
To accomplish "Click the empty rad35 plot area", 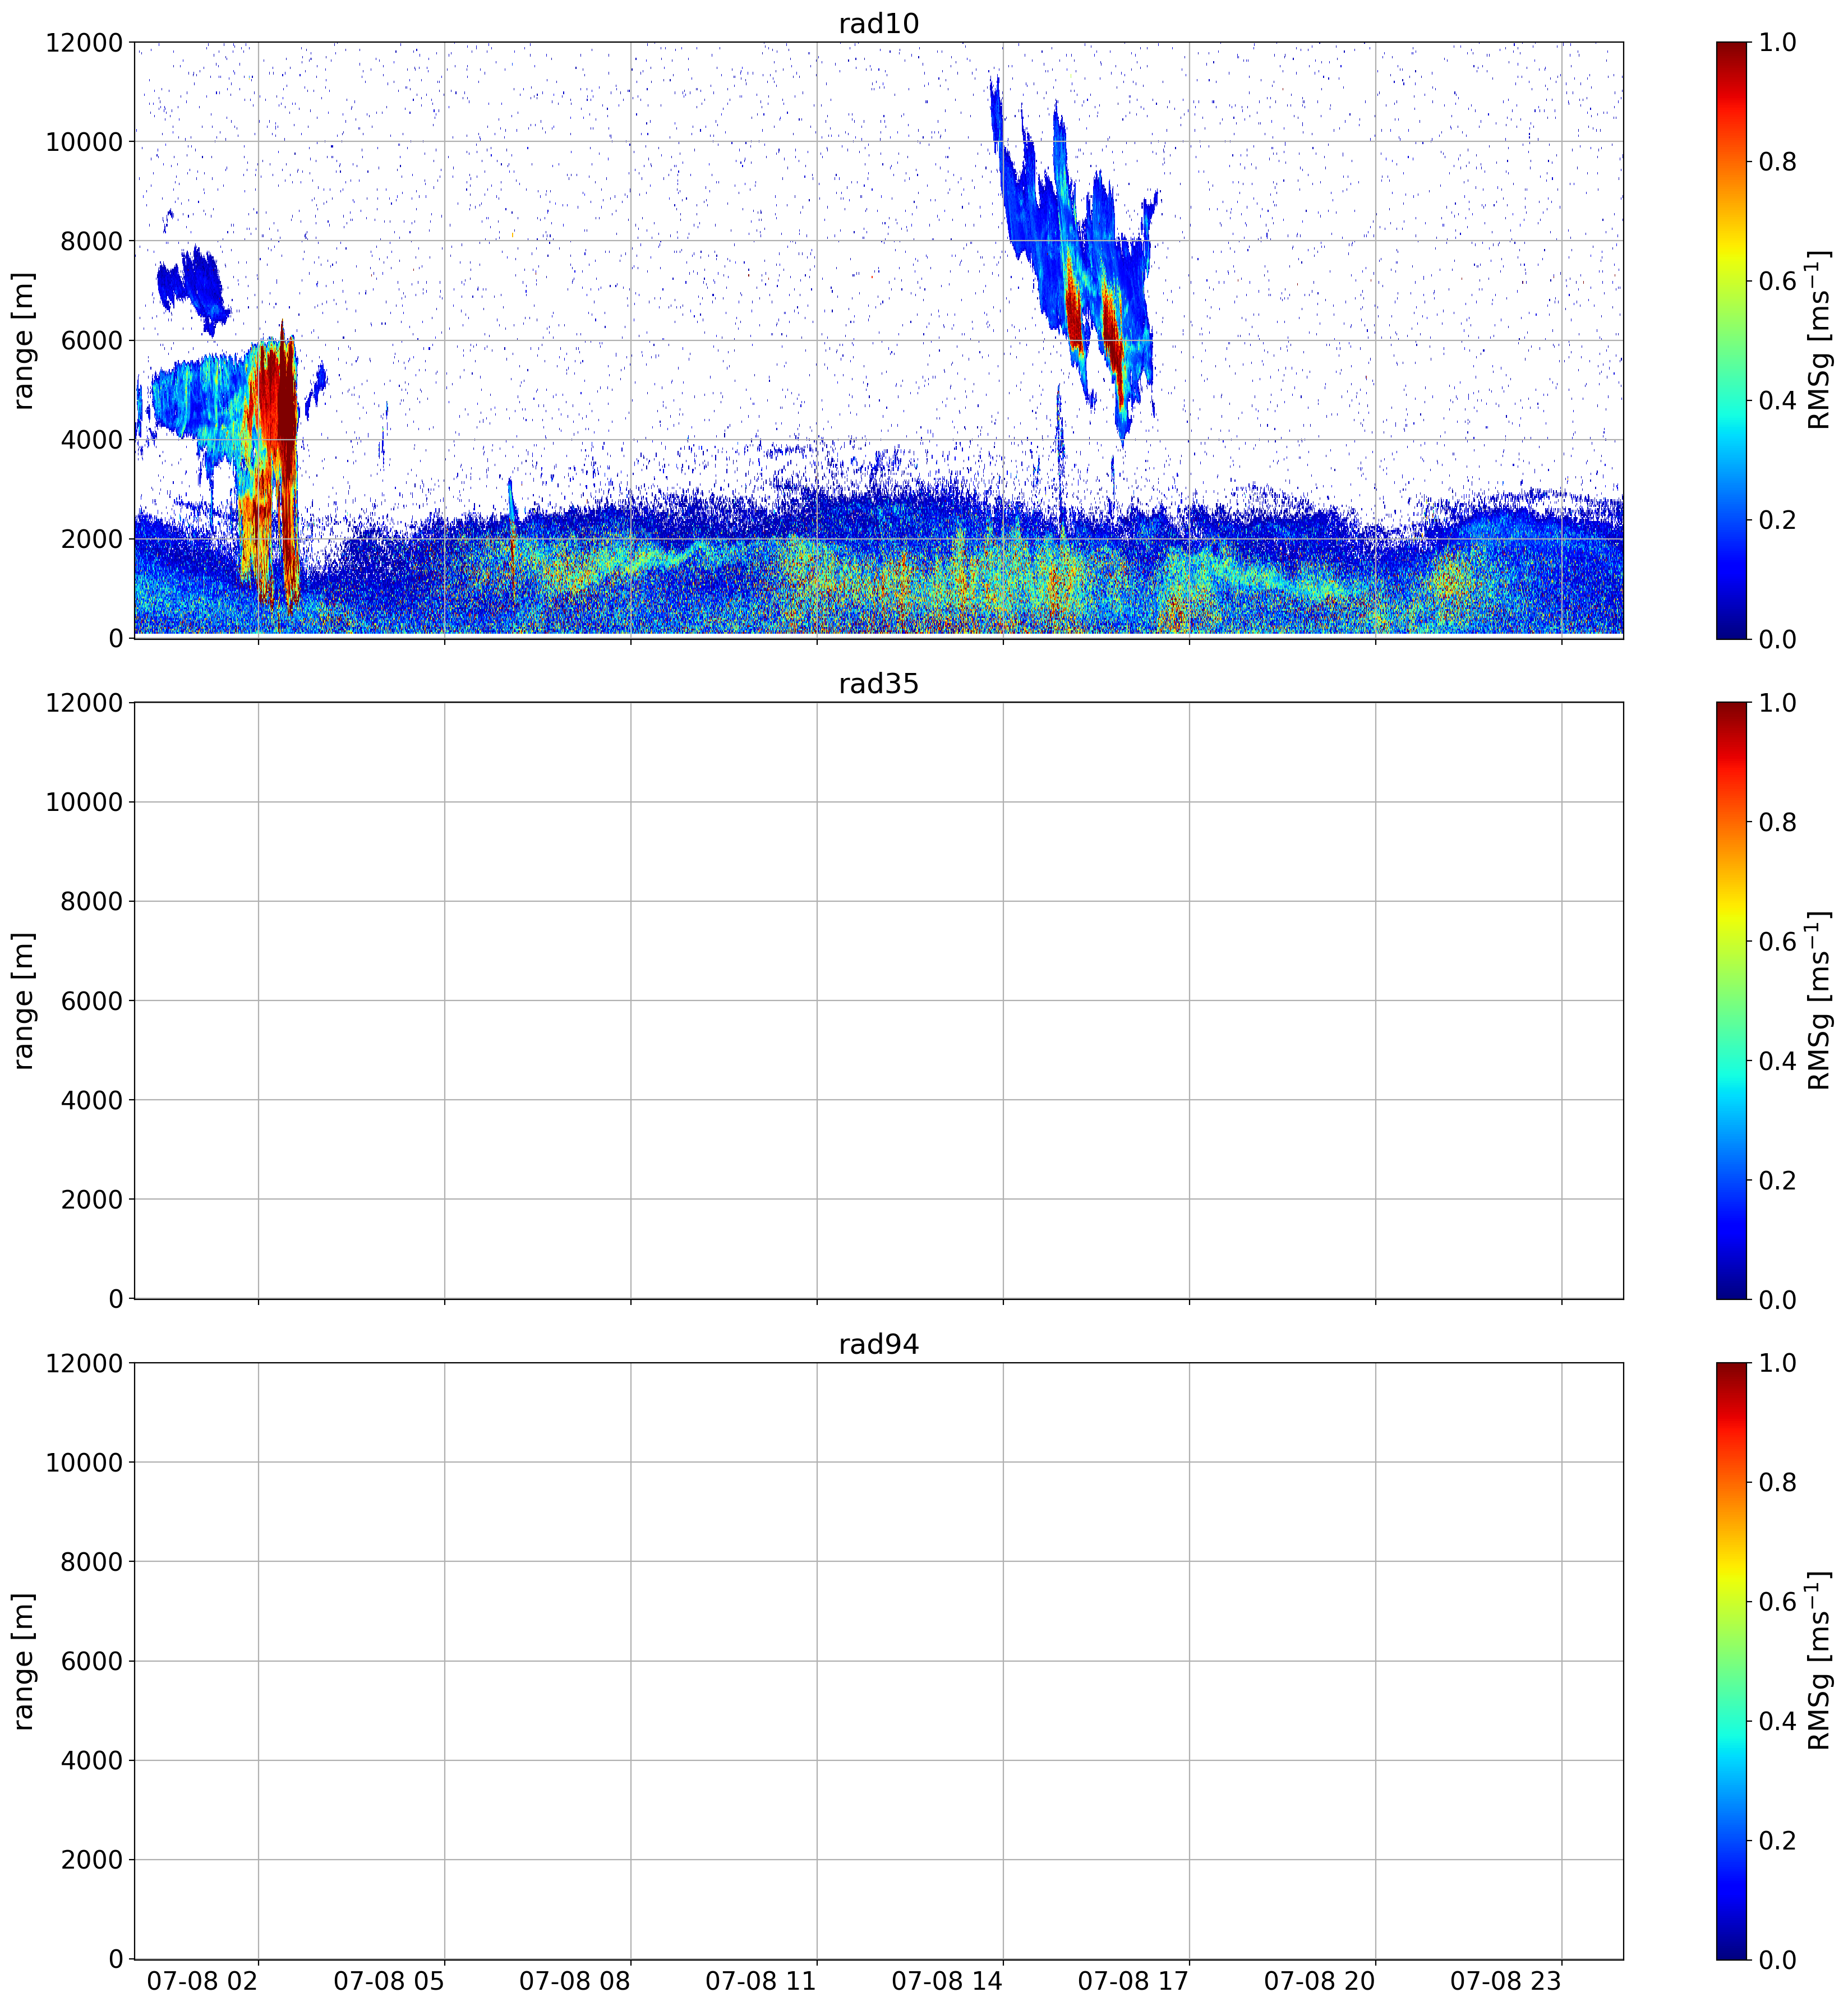I will pyautogui.click(x=878, y=1000).
